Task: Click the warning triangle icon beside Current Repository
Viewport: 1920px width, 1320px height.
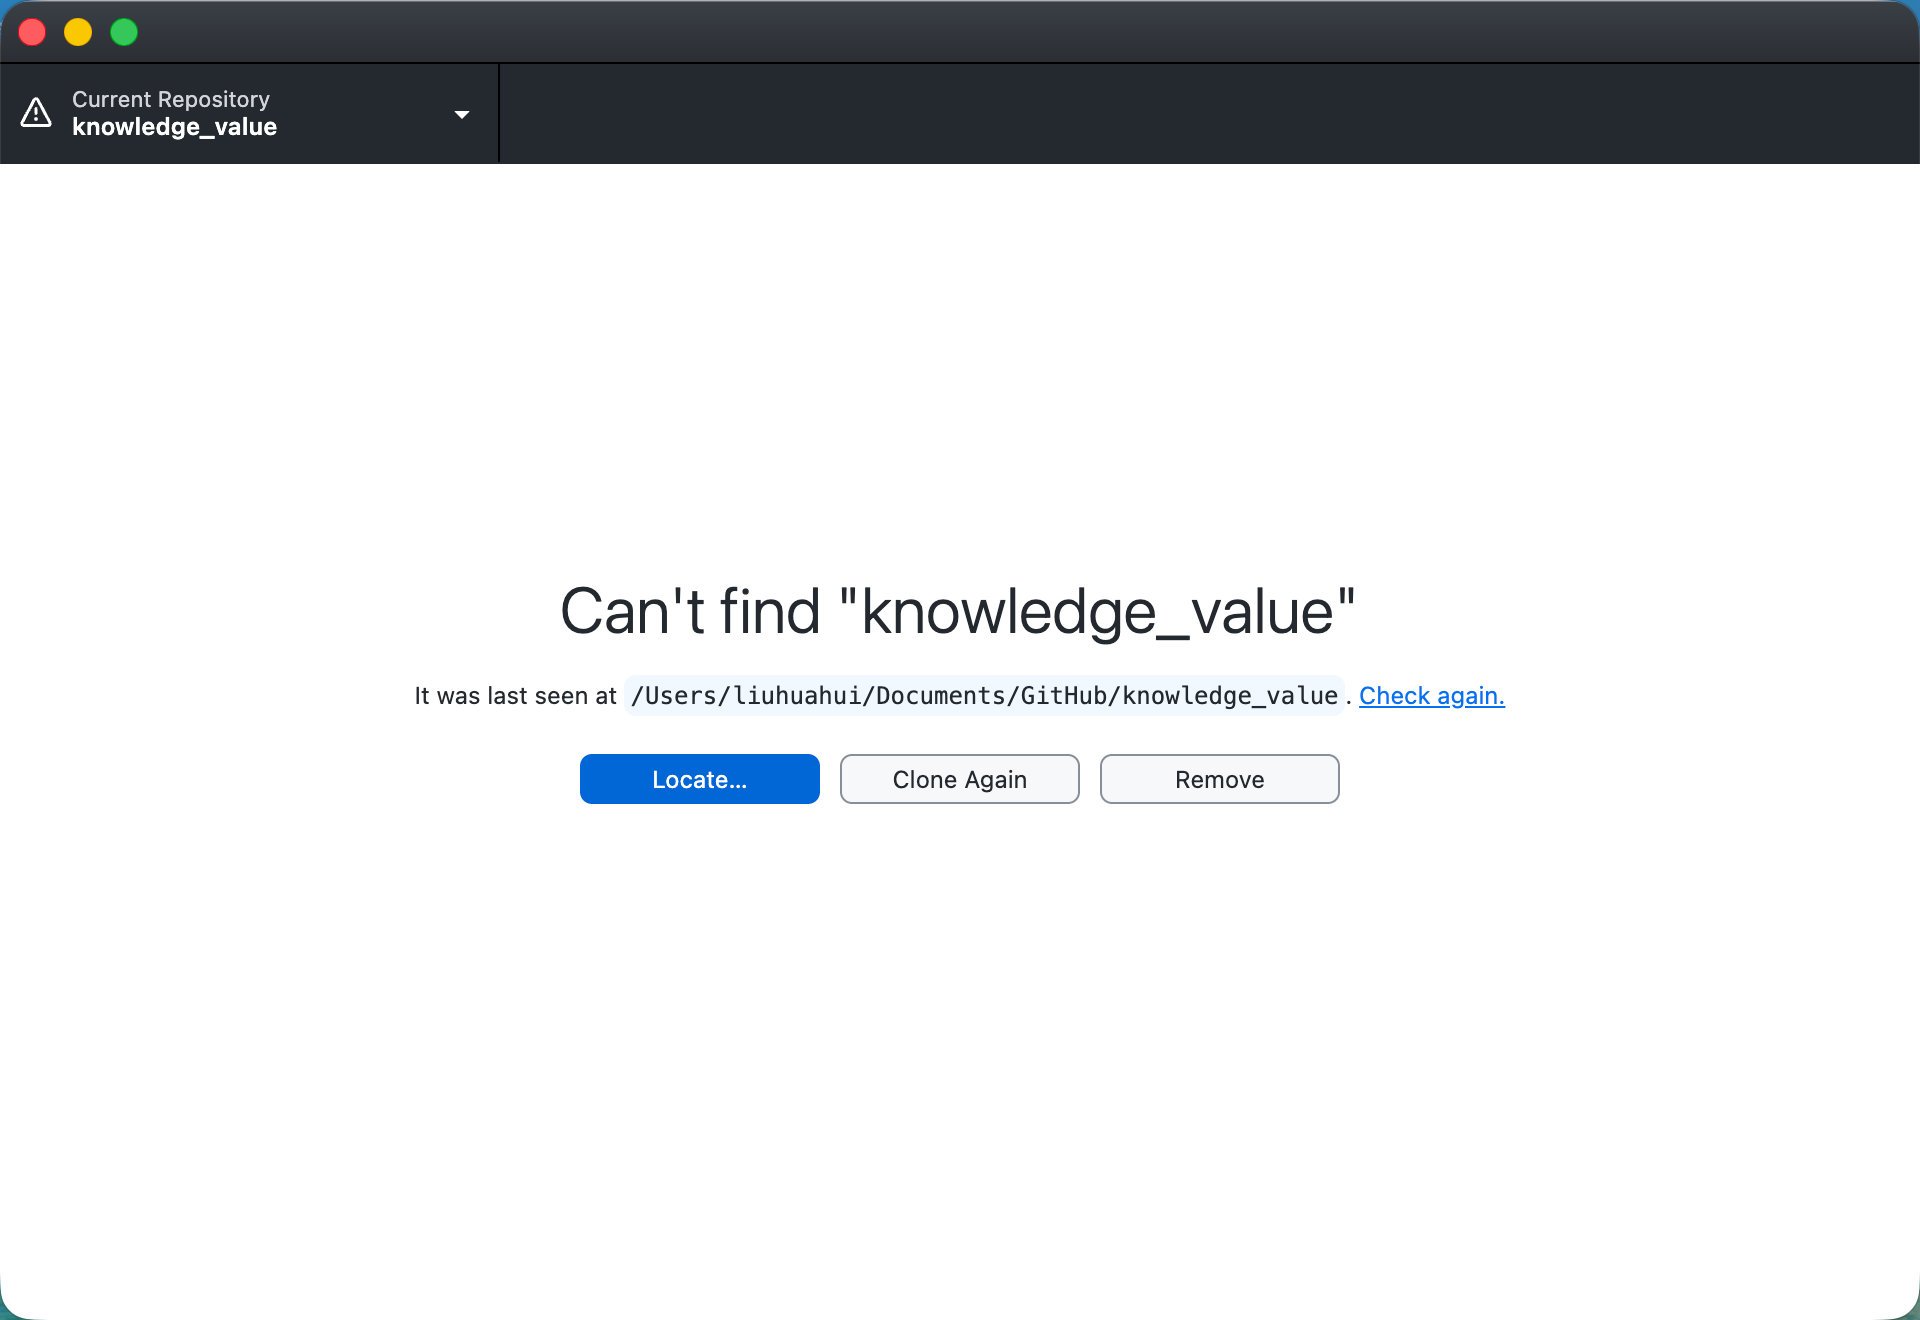Action: [36, 113]
